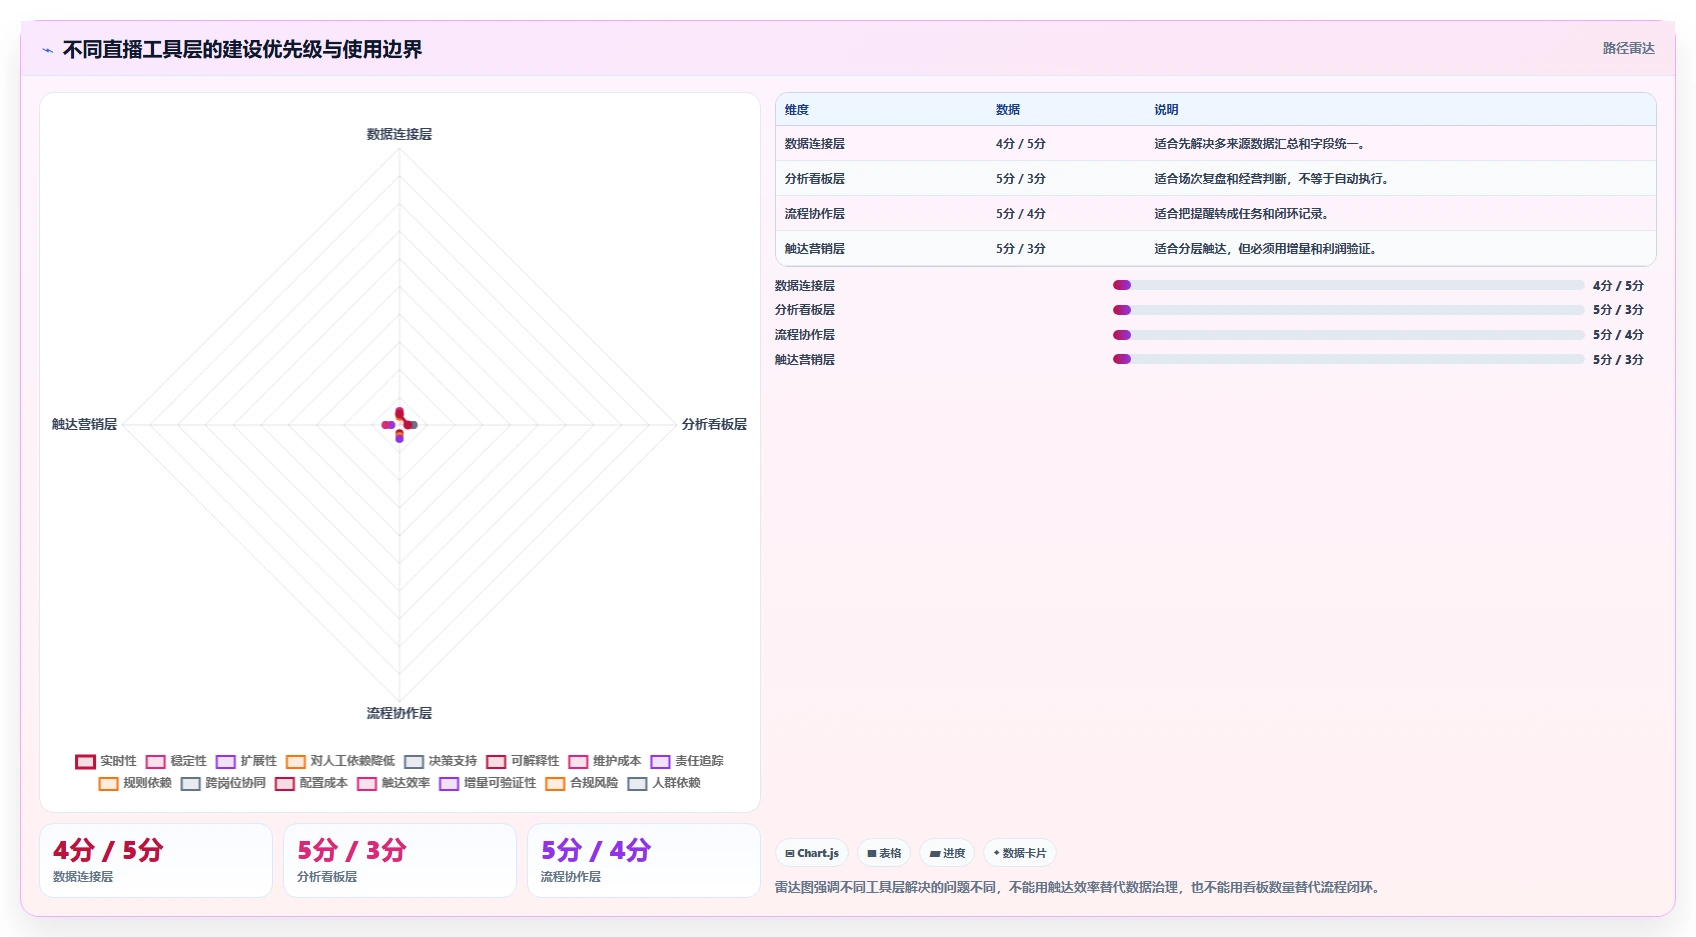The height and width of the screenshot is (937, 1696).
Task: Click the 触达营销层 progress bar
Action: click(x=1348, y=359)
